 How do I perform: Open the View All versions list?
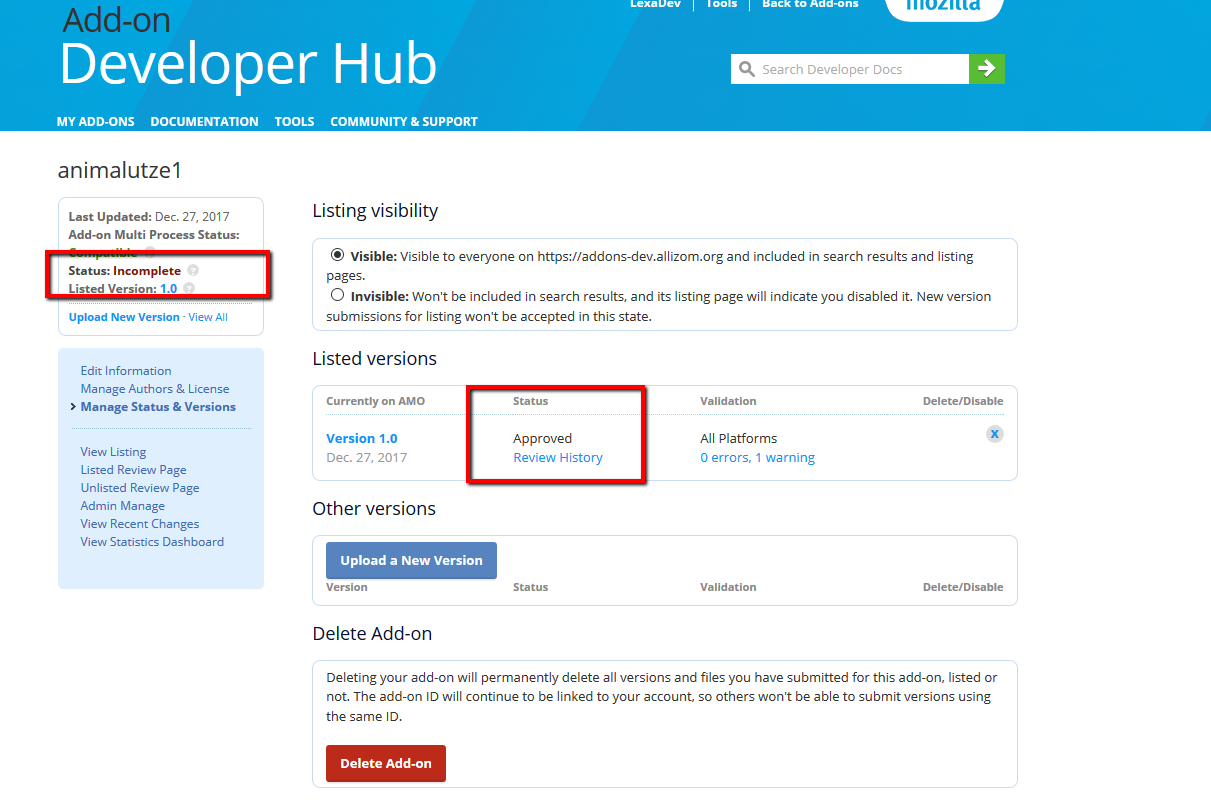tap(207, 316)
